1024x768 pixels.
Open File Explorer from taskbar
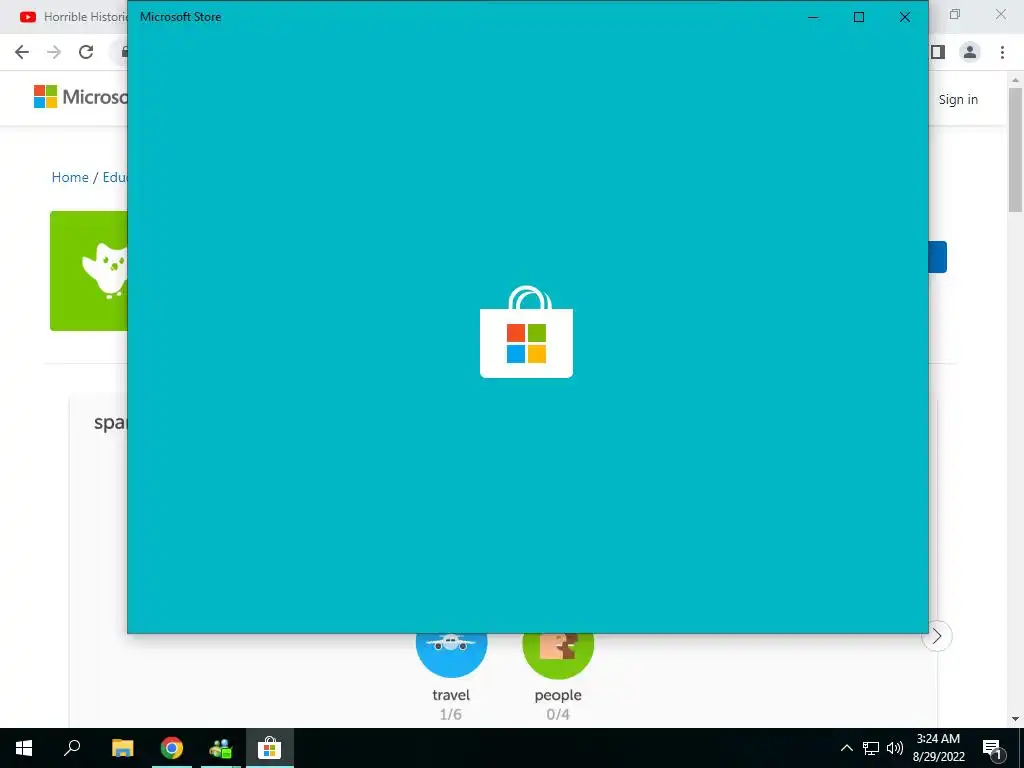point(122,748)
